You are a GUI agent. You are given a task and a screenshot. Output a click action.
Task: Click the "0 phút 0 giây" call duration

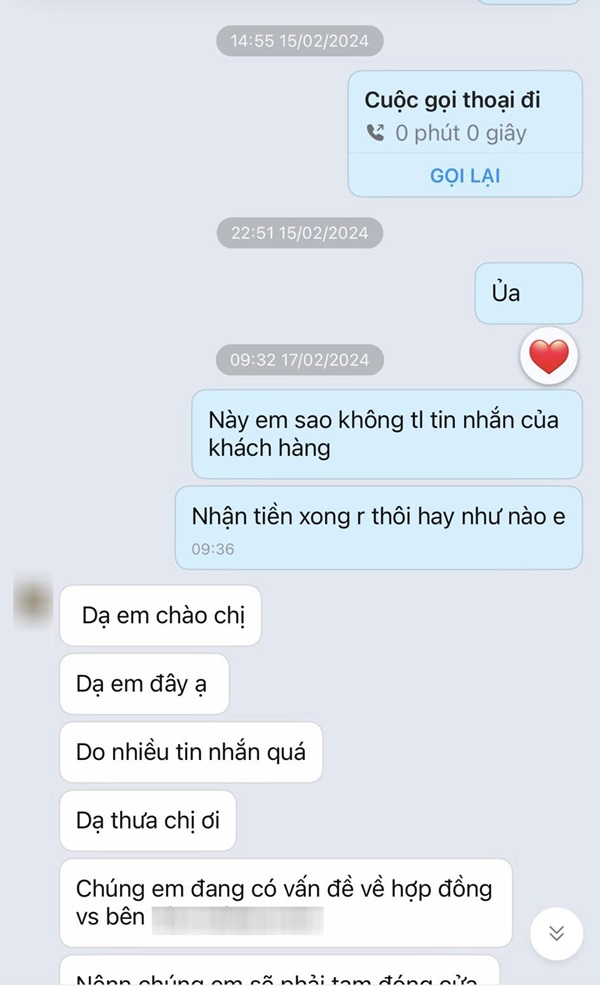click(460, 133)
